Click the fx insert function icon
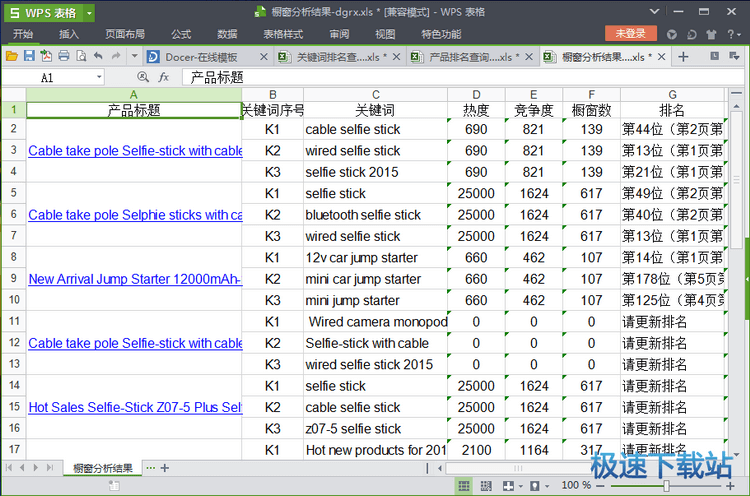Viewport: 750px width, 496px height. (x=164, y=77)
